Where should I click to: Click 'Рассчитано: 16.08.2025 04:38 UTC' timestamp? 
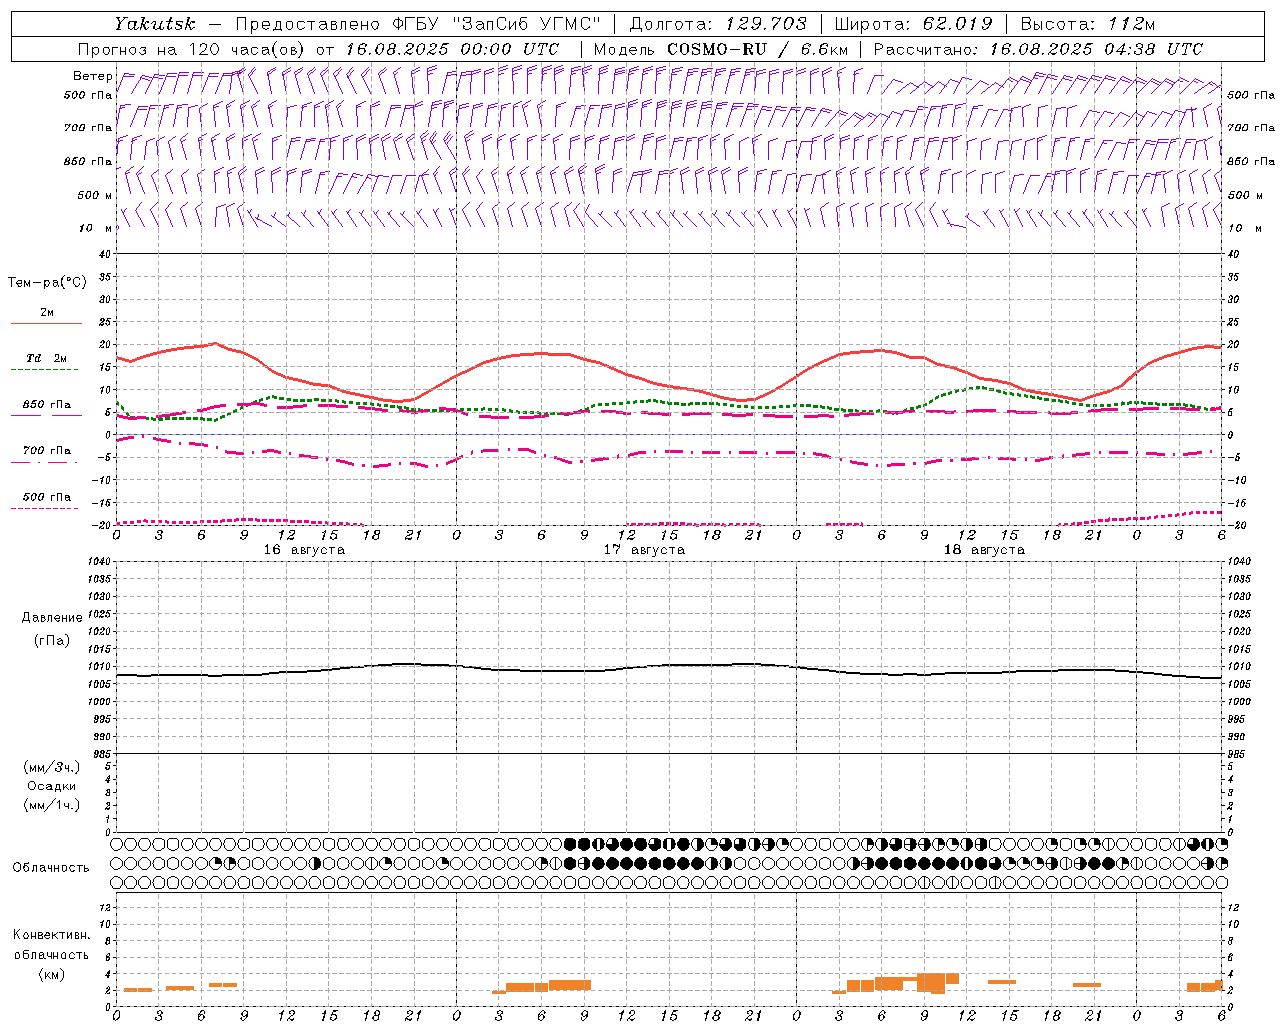click(1038, 49)
